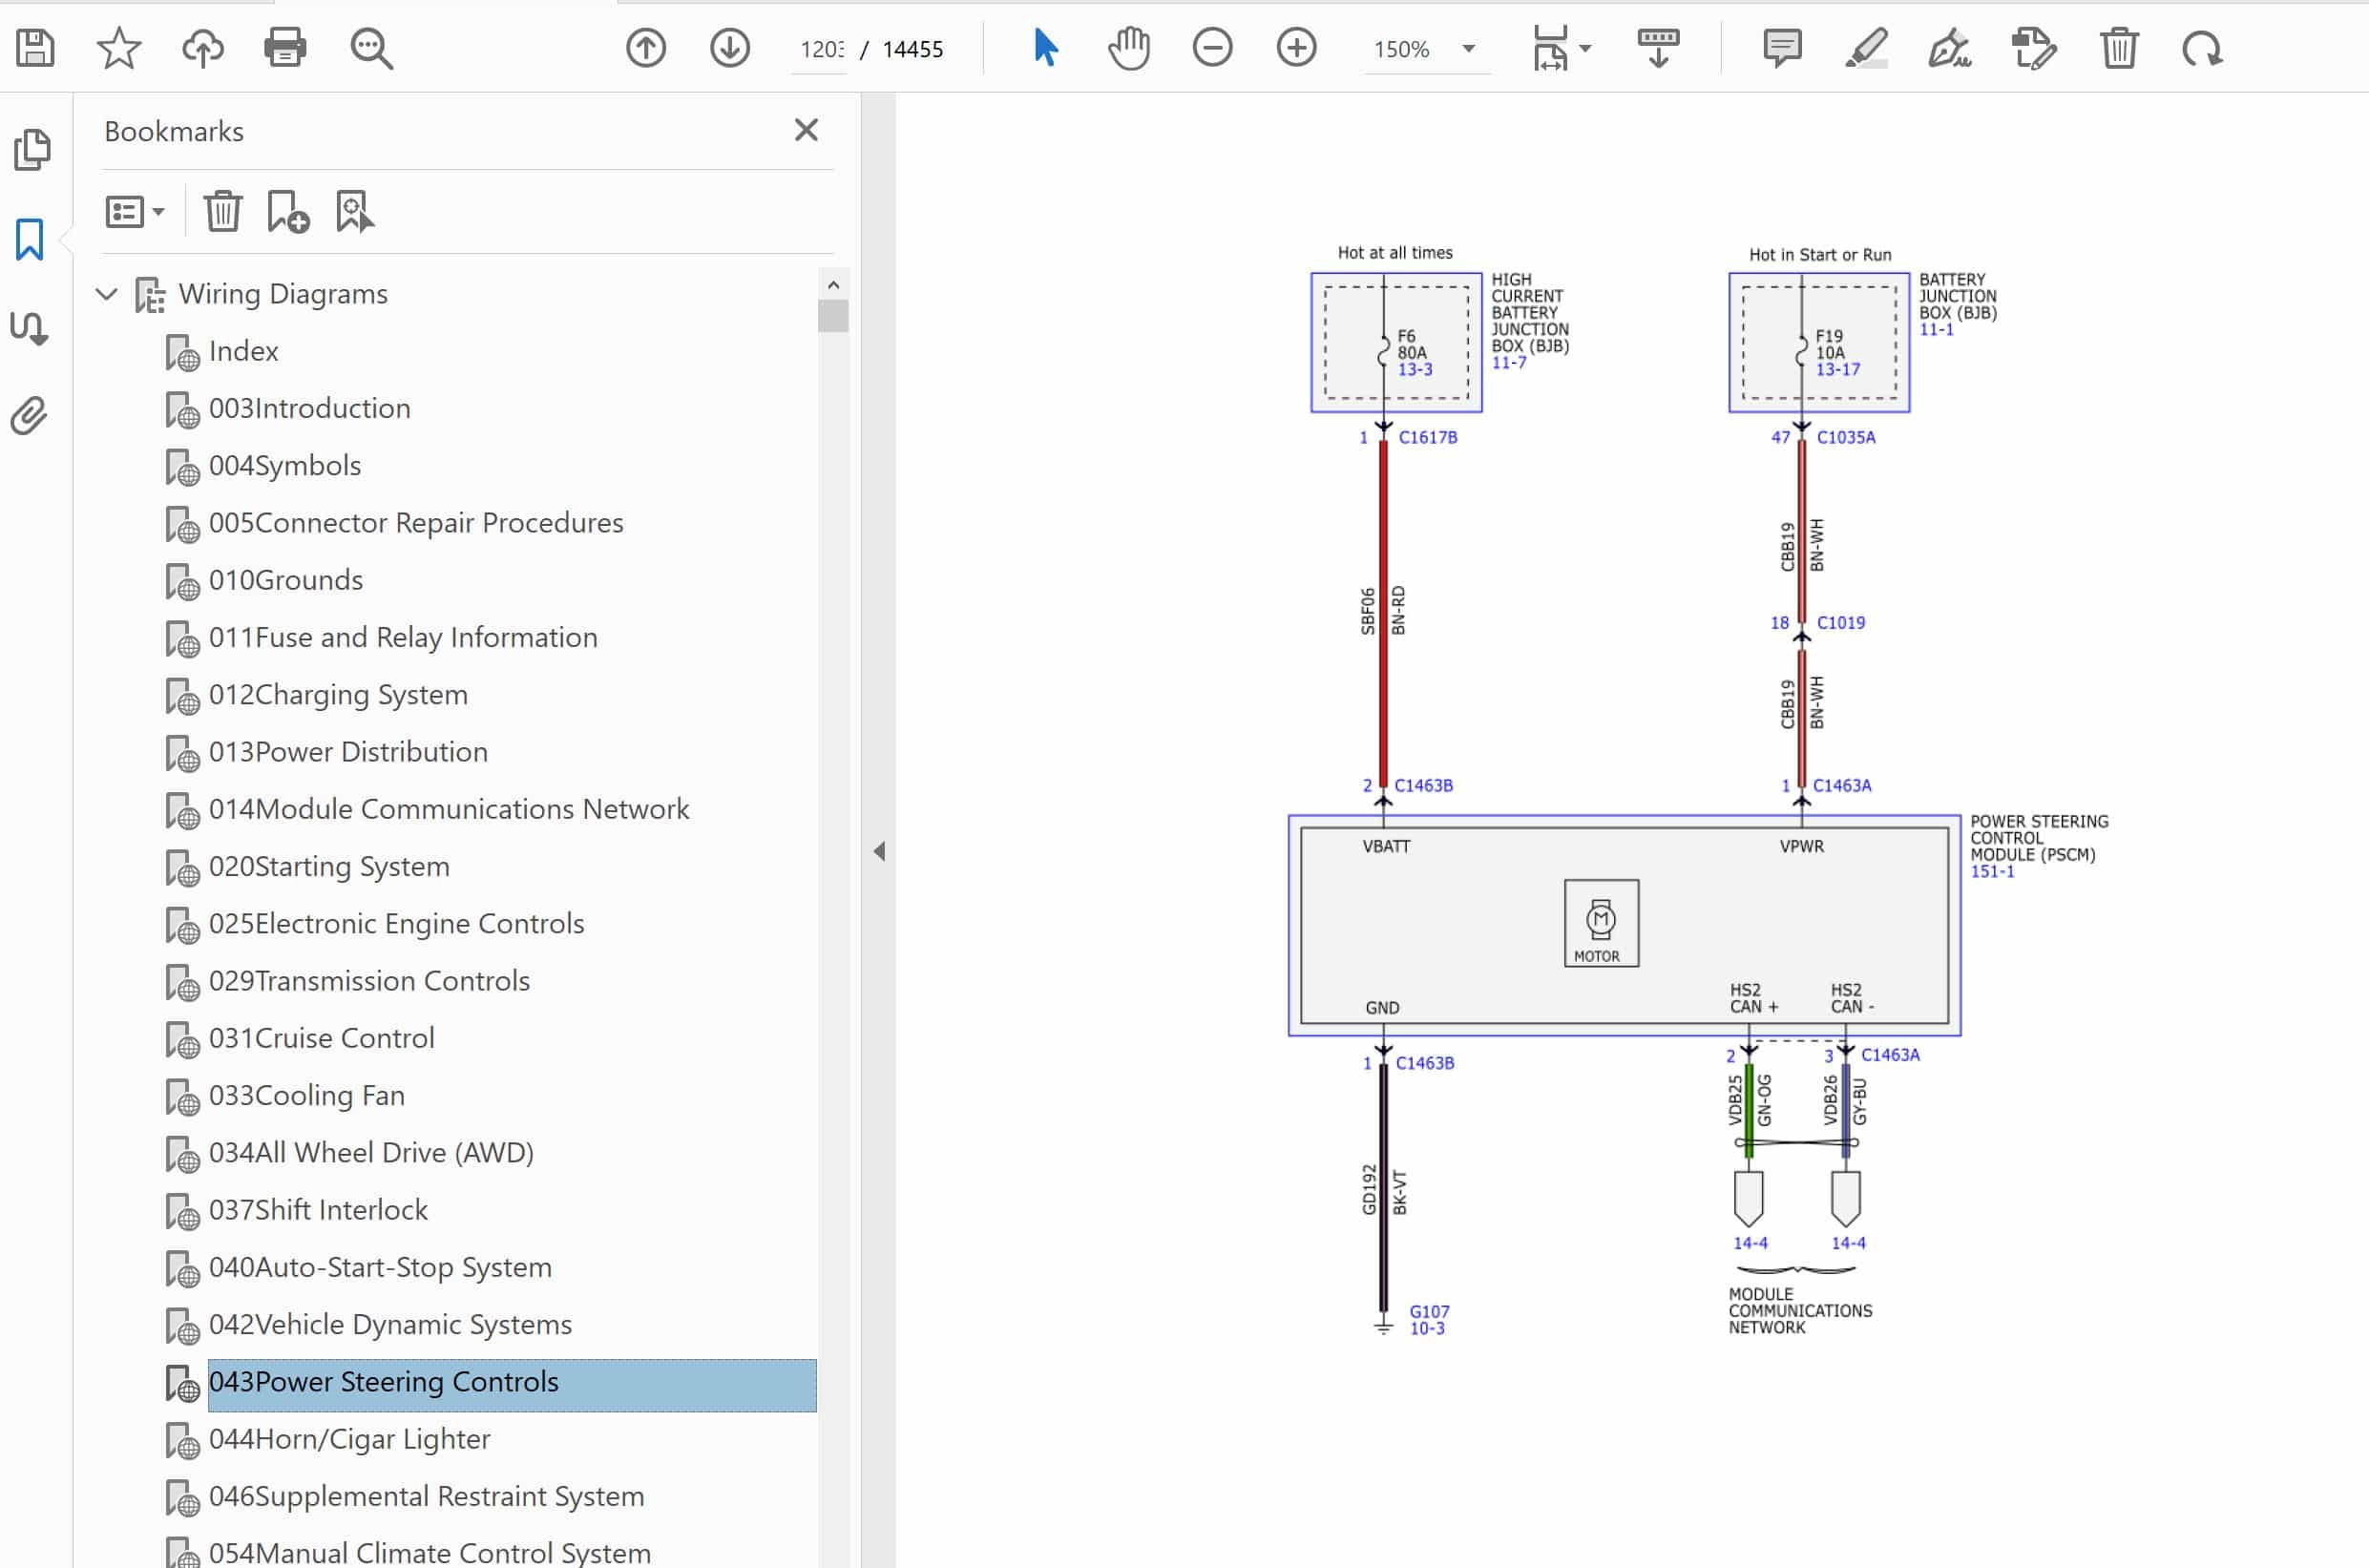Toggle the bookmarks panel icon
Viewport: 2369px width, 1568px height.
(30, 240)
